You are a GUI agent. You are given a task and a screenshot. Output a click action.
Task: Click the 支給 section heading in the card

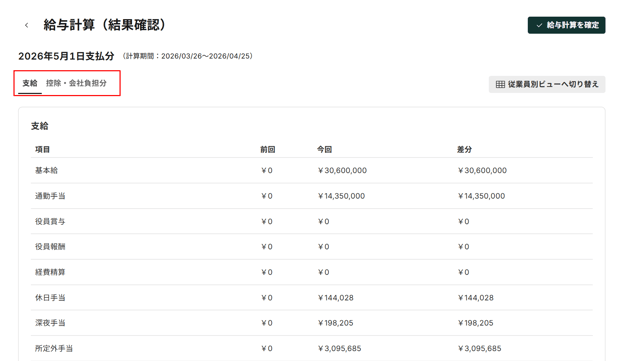point(39,126)
